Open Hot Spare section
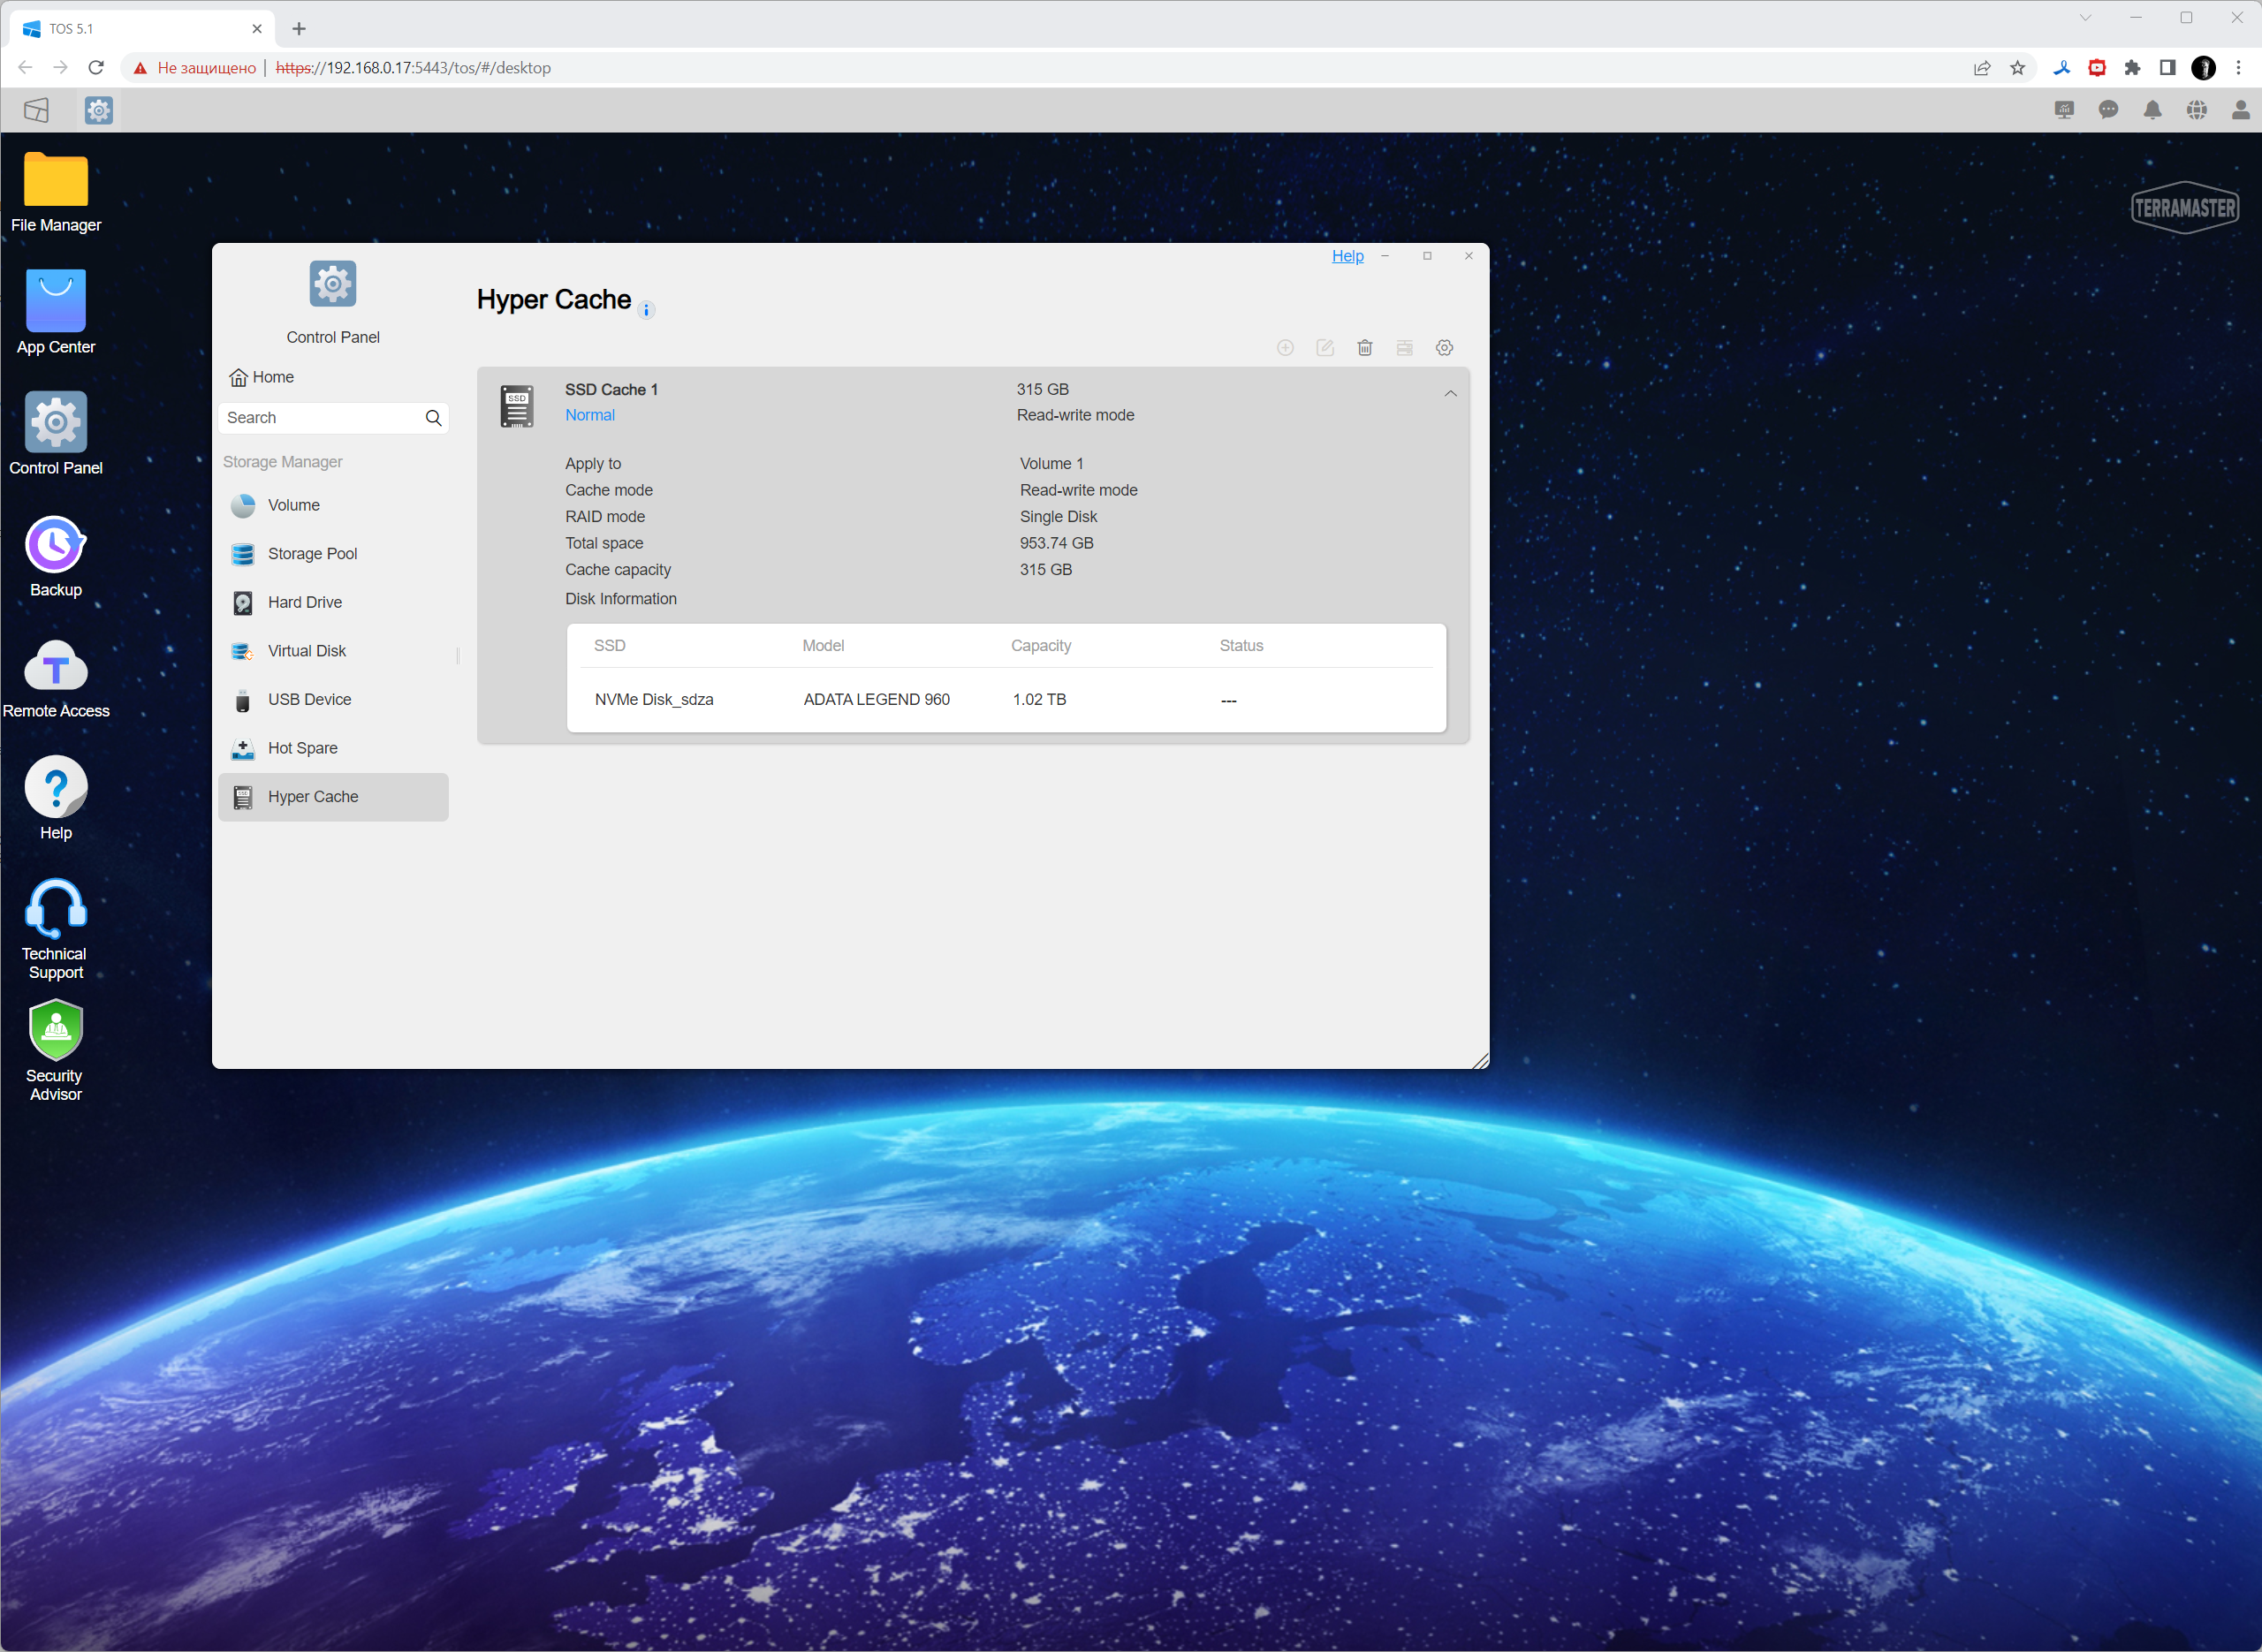The width and height of the screenshot is (2262, 1652). click(x=302, y=749)
